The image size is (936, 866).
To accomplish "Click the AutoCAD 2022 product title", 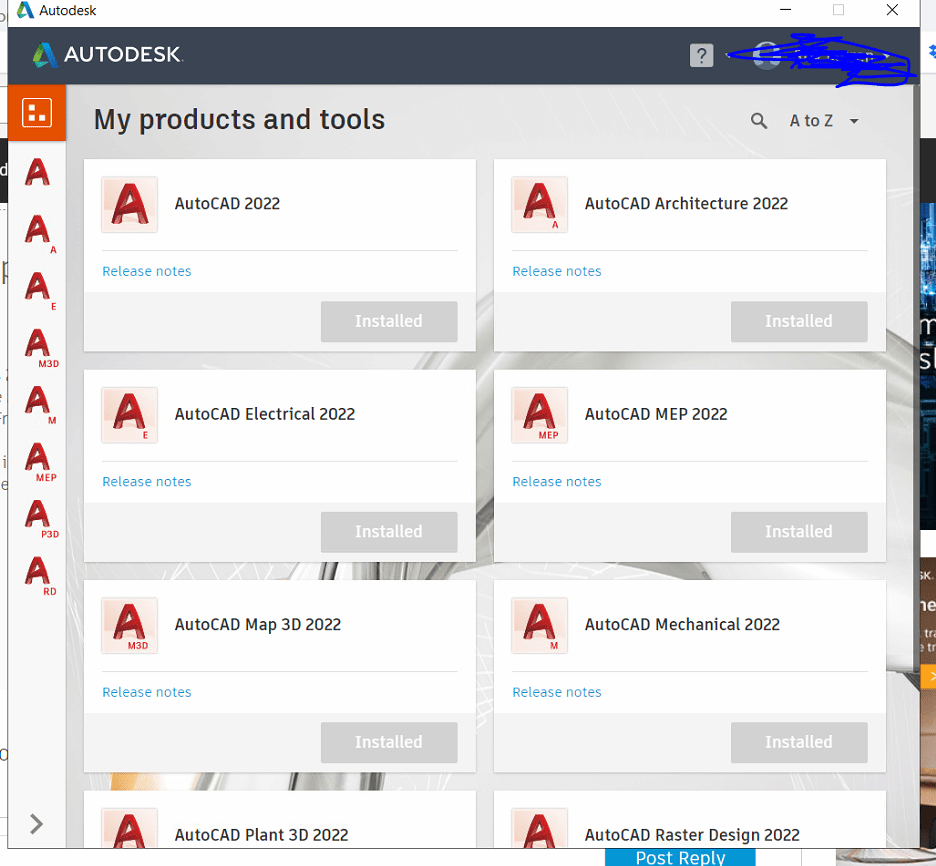I will click(227, 204).
